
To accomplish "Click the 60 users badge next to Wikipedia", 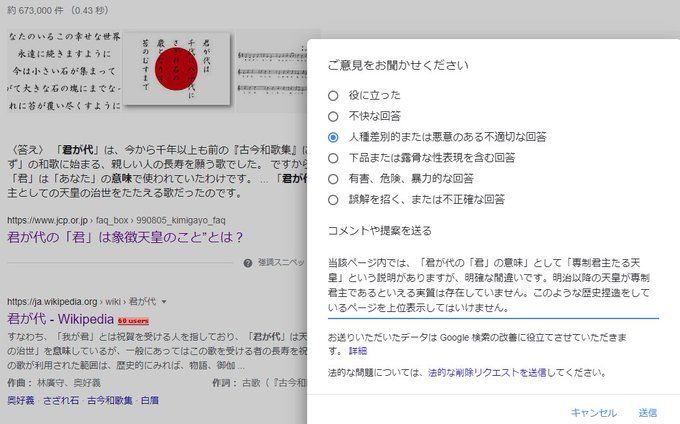I will tap(133, 321).
